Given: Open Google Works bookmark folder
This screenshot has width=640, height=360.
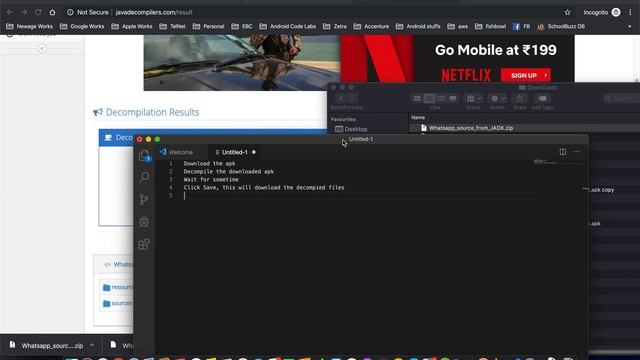Looking at the screenshot, I should pyautogui.click(x=82, y=26).
